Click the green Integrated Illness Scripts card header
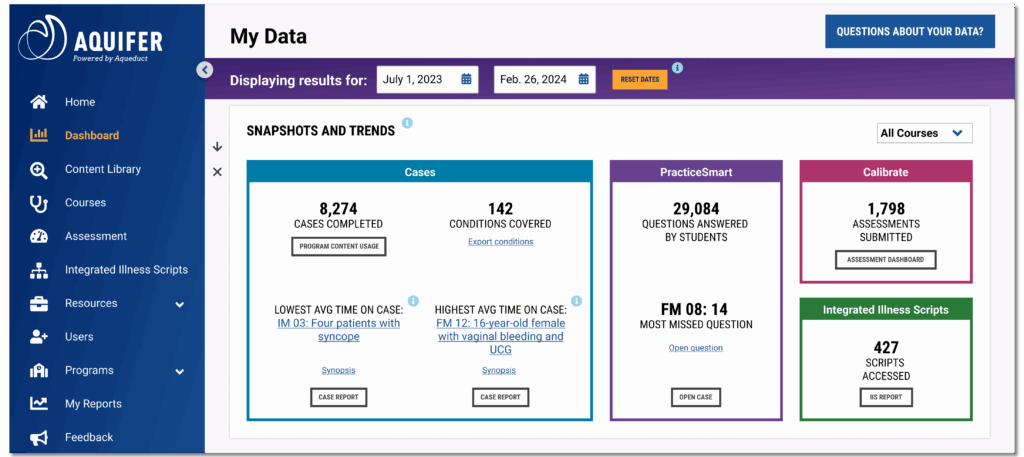 click(x=886, y=309)
